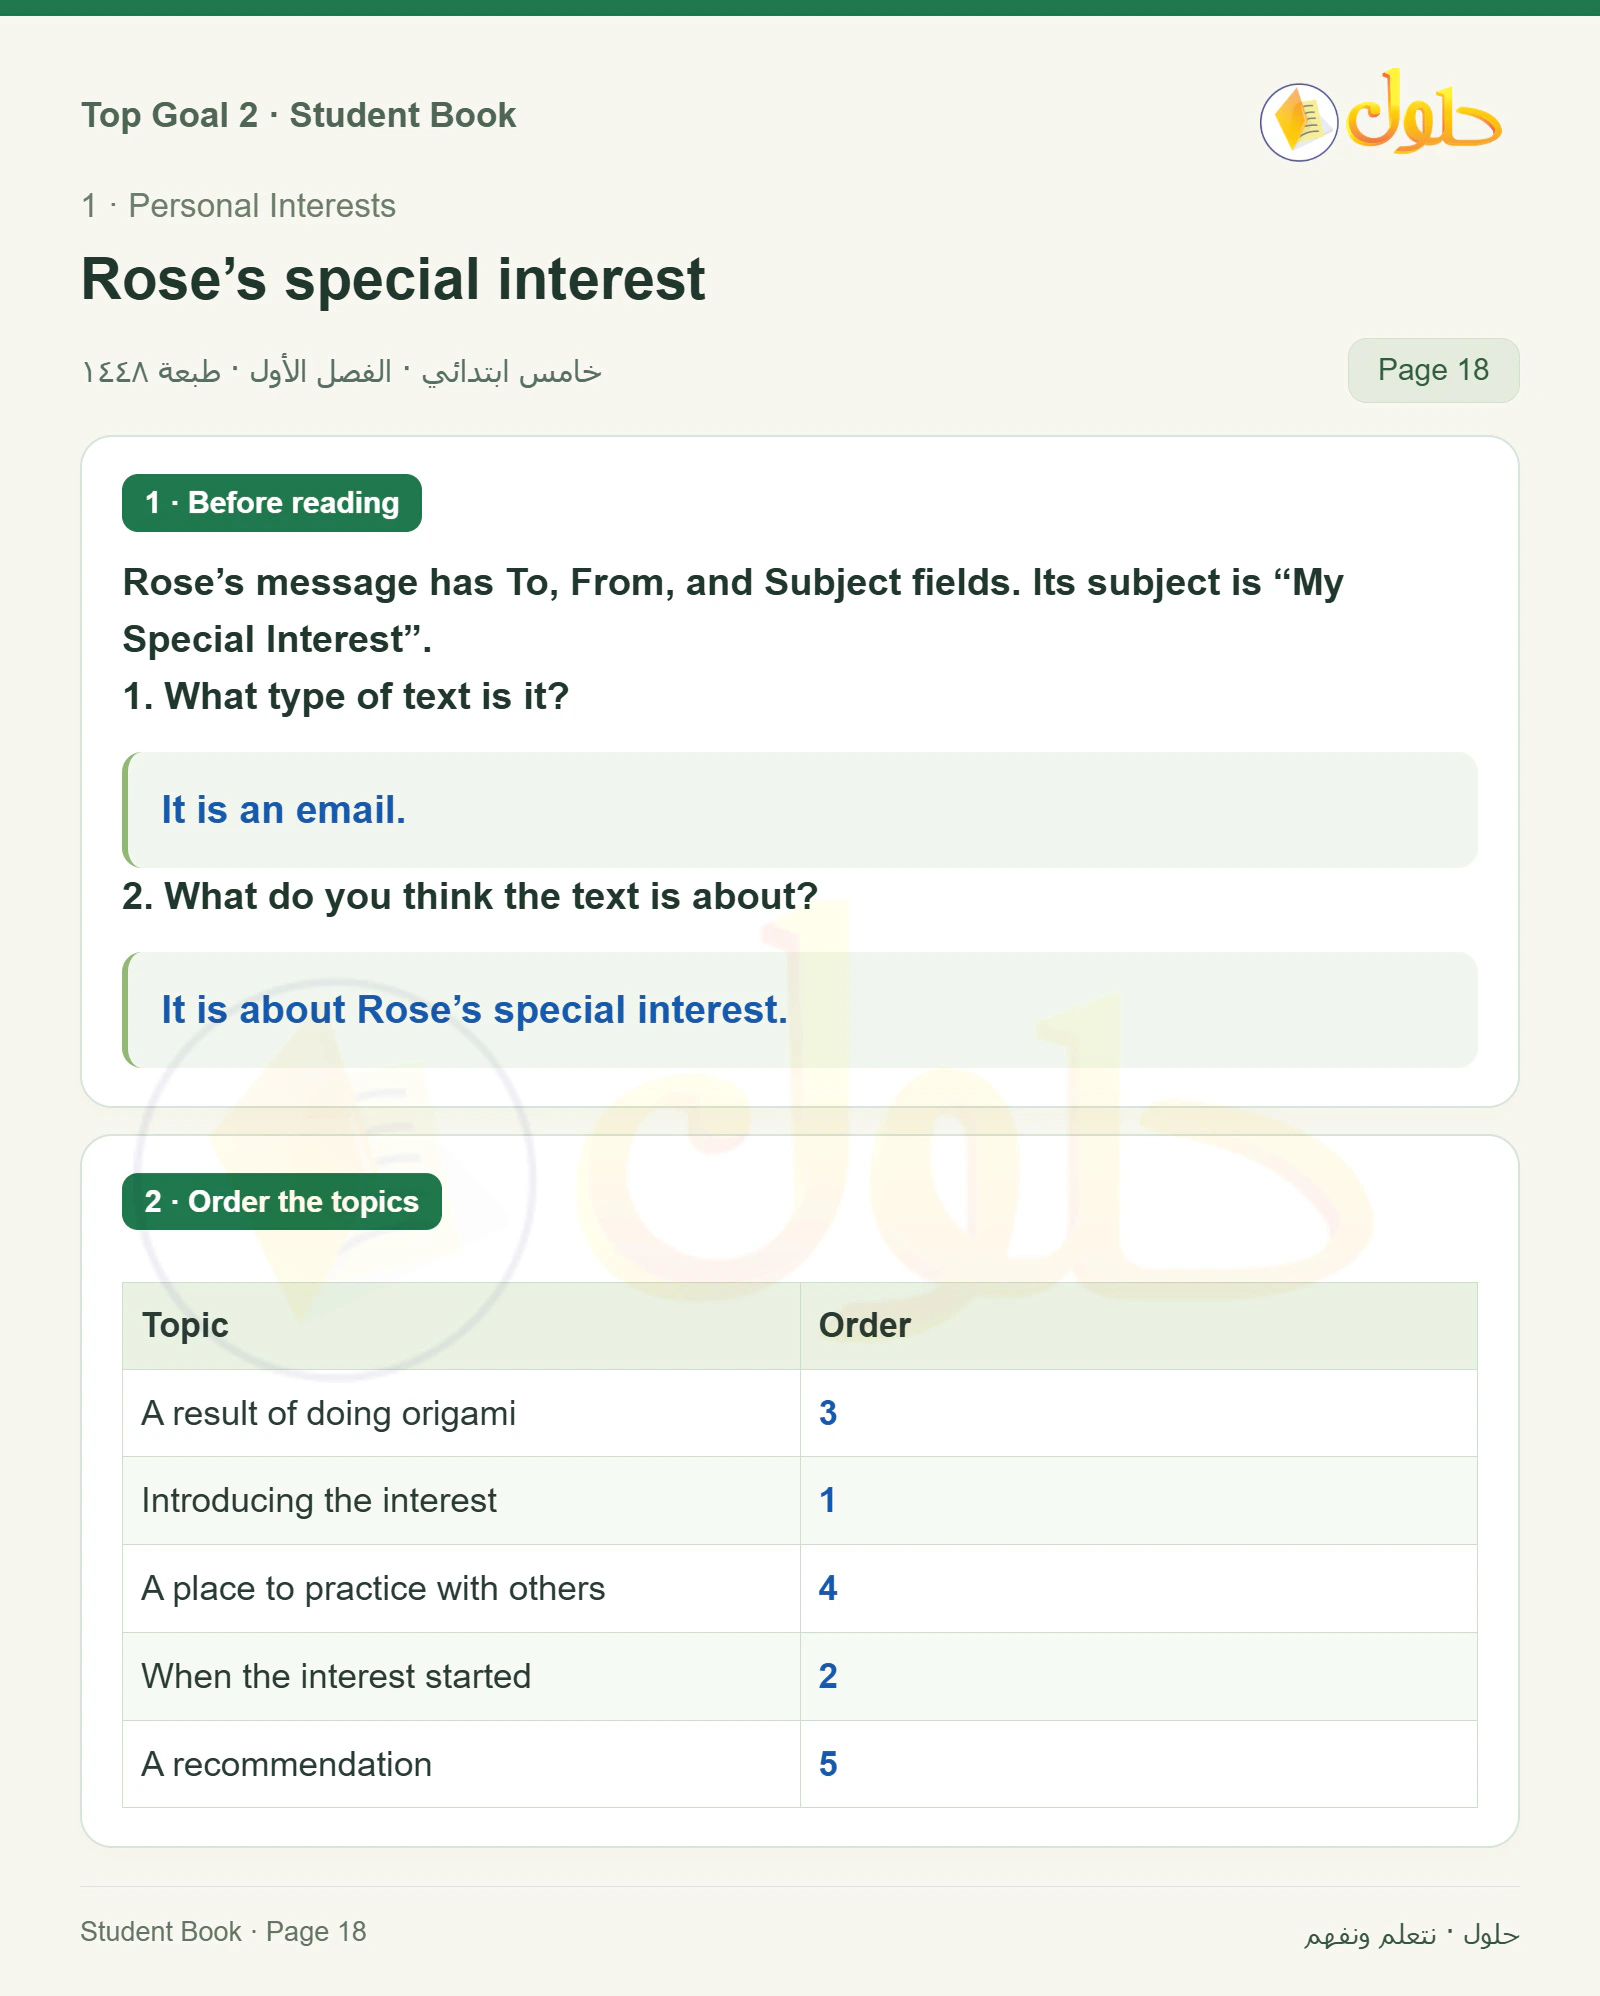Click order number 5 for A recommendation
Screen dimensions: 1600x1996
coord(828,1764)
